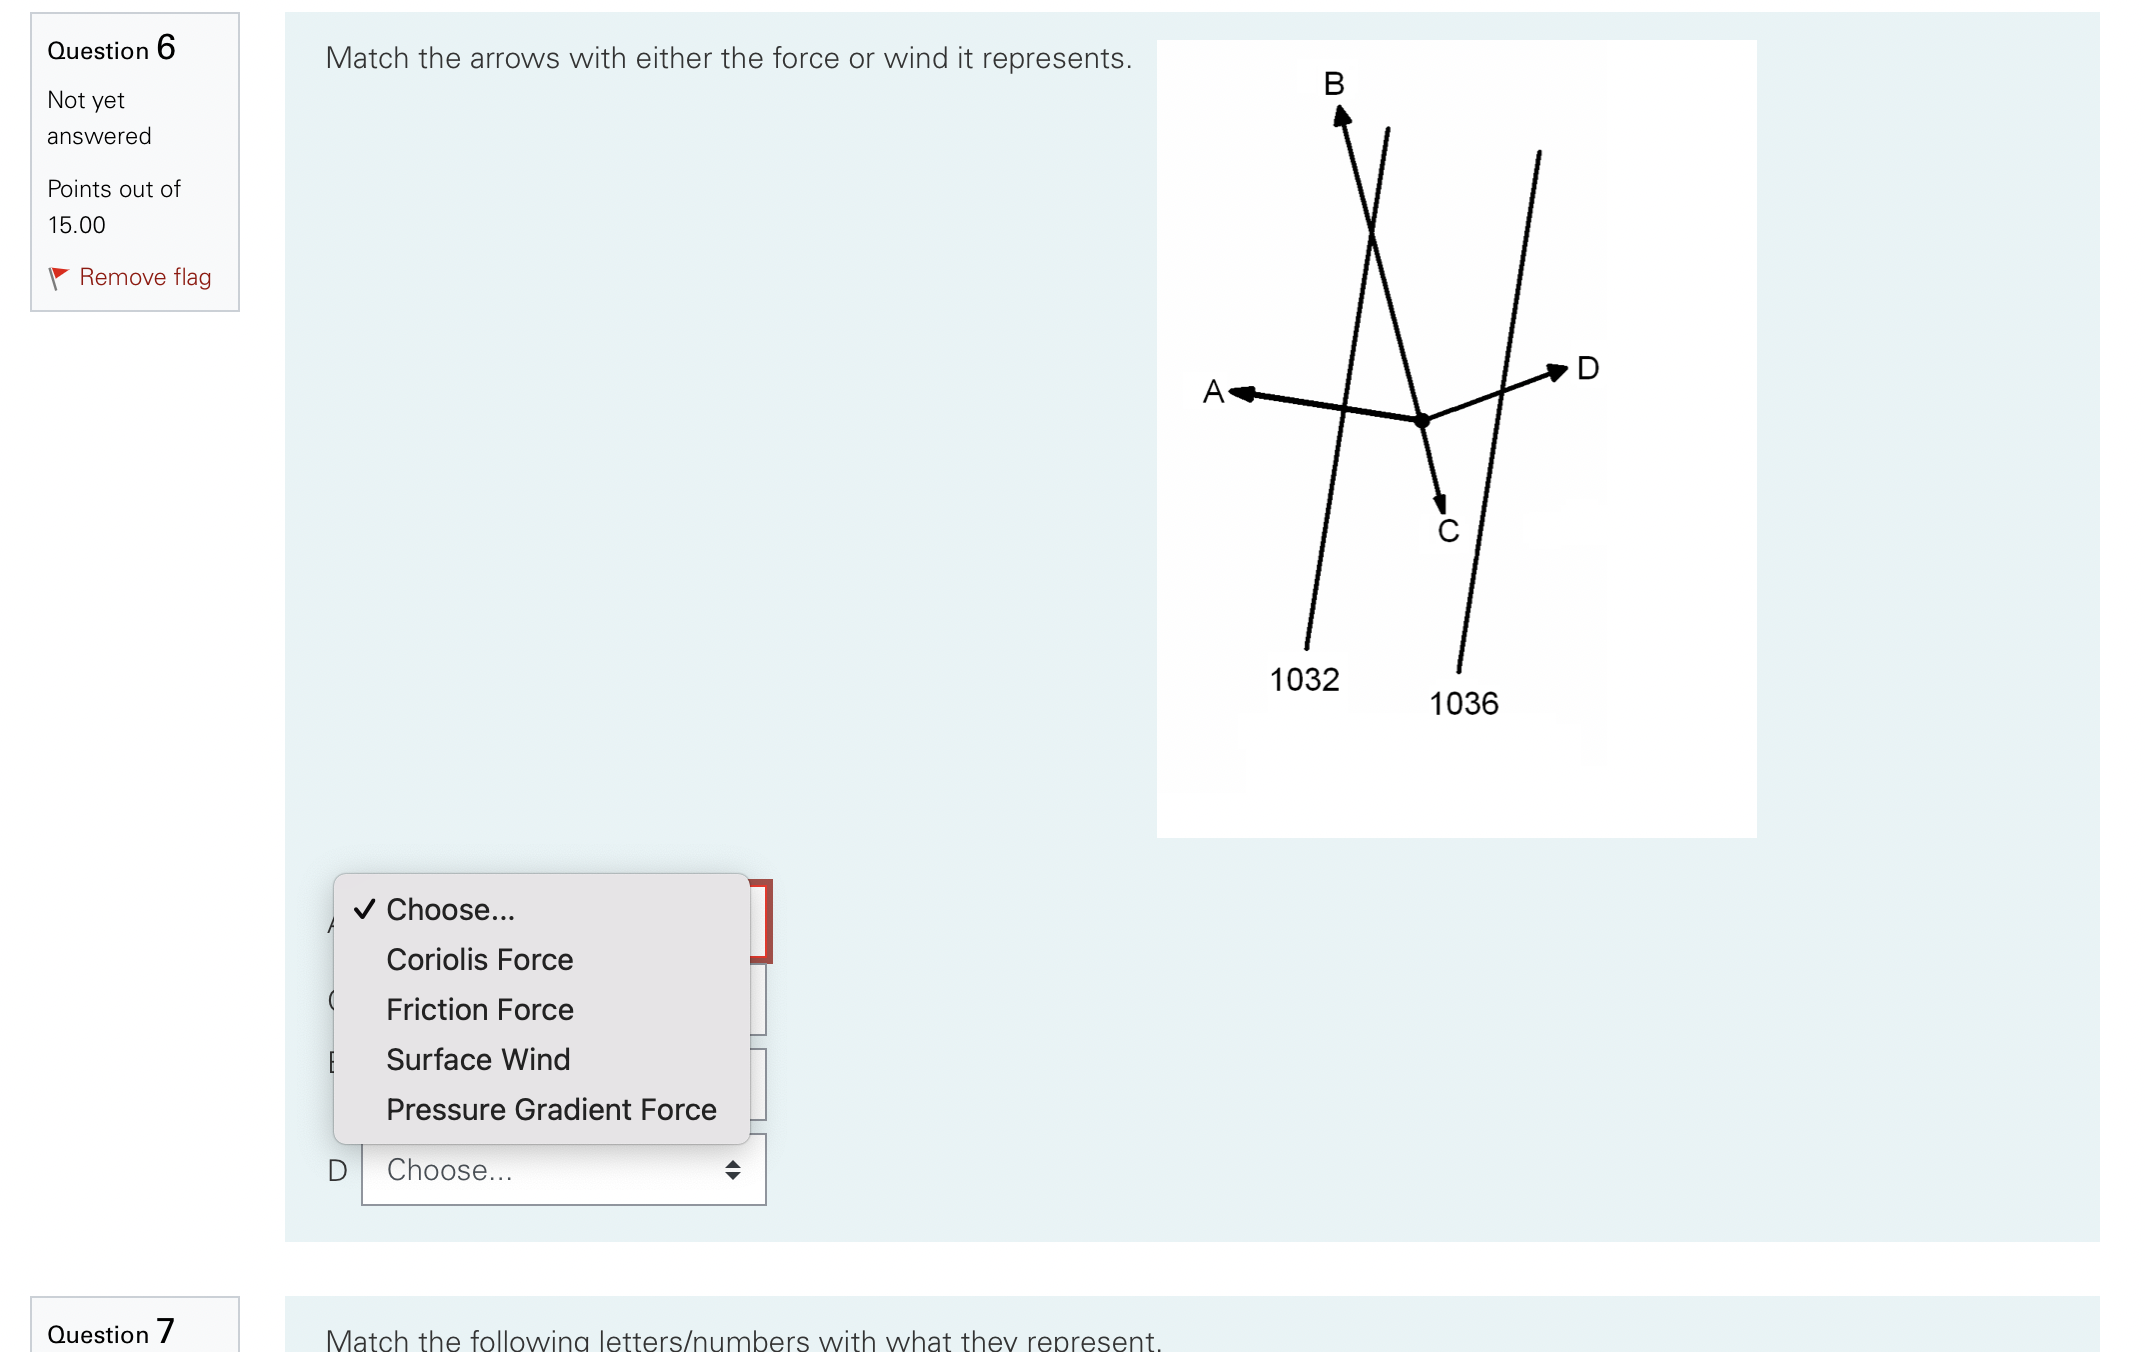Click the Not yet answered status text
Viewport: 2145px width, 1352px height.
coord(98,117)
